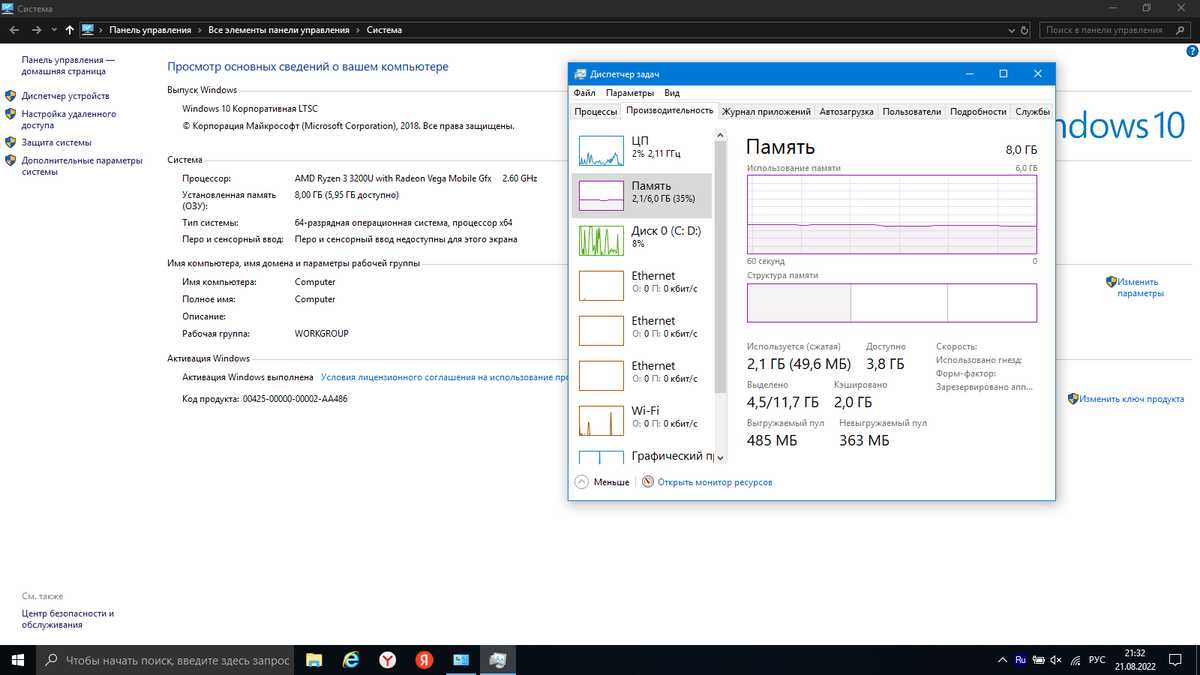Click the Back arrow in System window
This screenshot has height=675, width=1200.
13,30
